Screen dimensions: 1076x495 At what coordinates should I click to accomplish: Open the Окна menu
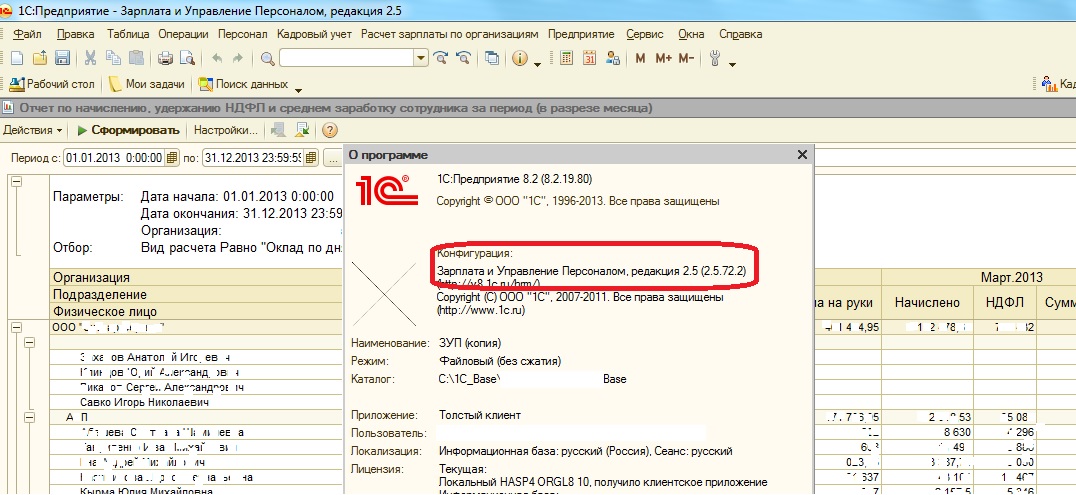coord(691,34)
